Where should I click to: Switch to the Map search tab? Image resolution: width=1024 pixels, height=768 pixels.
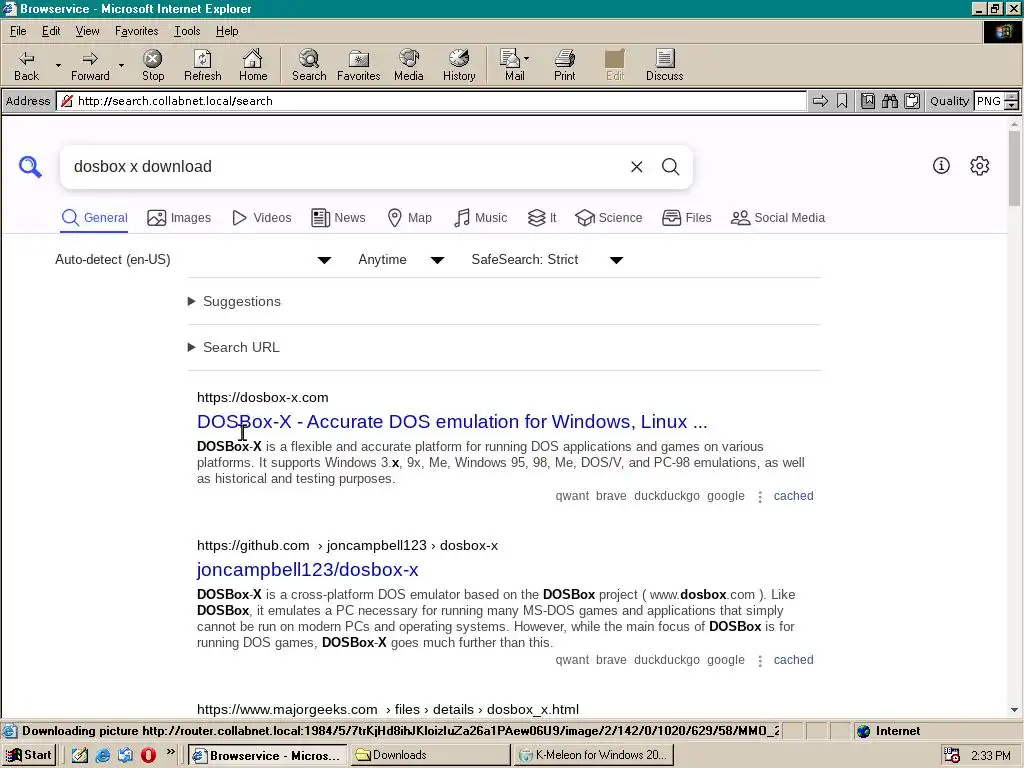coord(409,217)
